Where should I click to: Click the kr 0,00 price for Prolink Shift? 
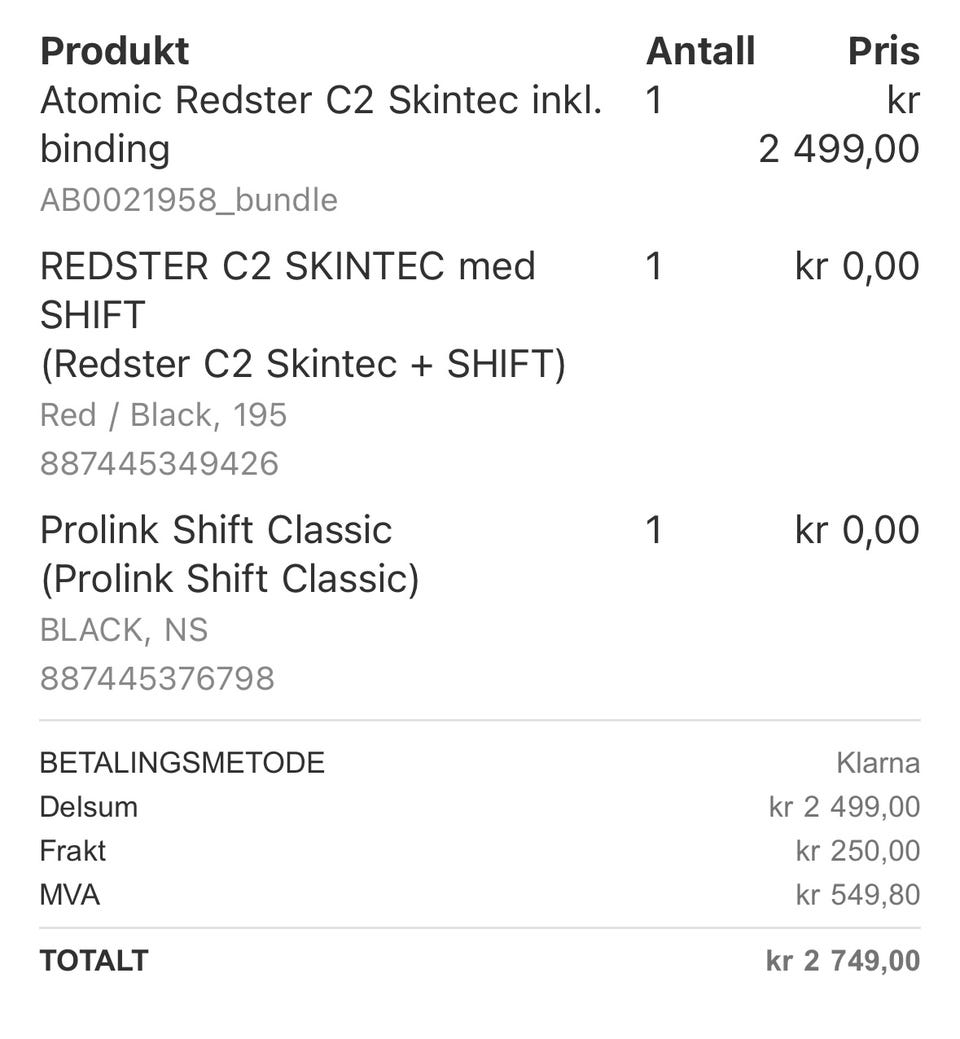[x=856, y=530]
